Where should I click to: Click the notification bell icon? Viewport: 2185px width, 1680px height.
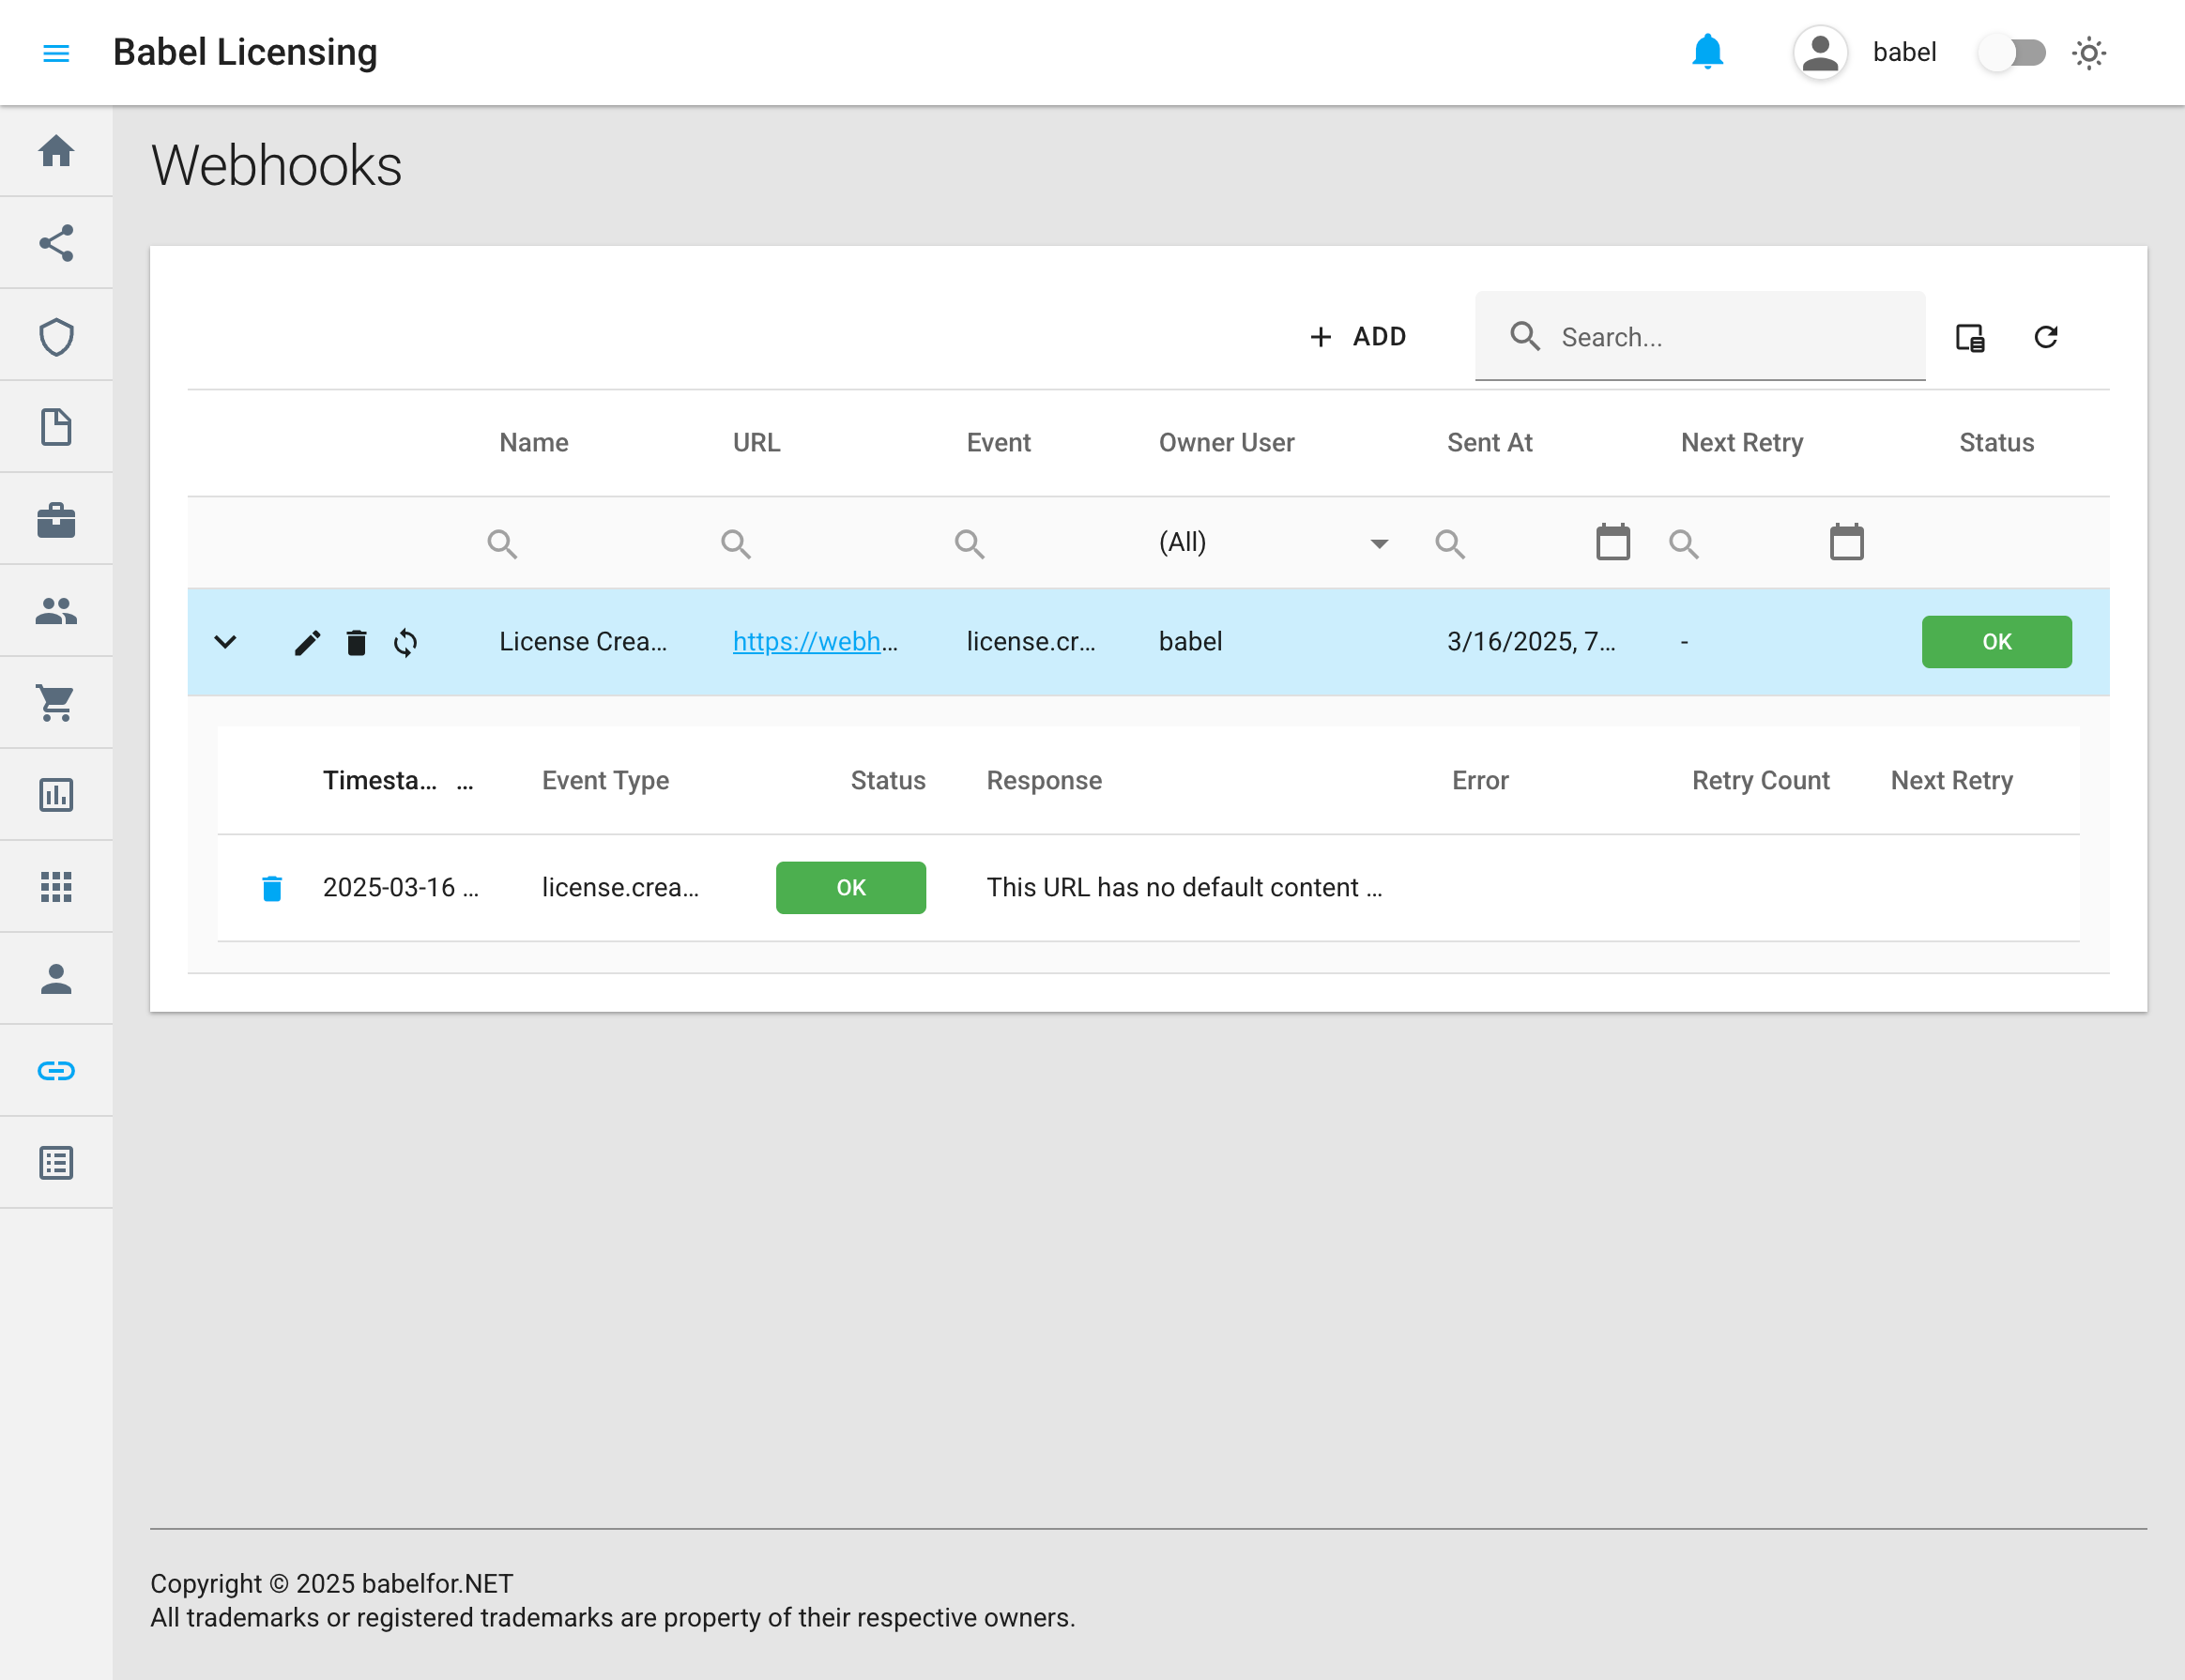1707,52
